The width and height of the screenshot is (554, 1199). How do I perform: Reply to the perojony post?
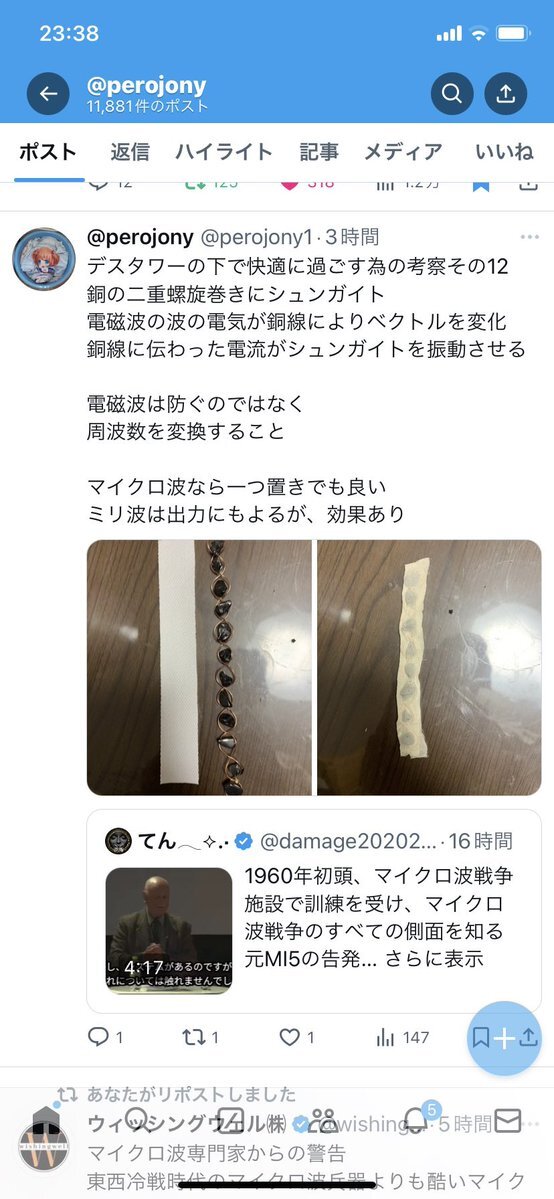click(105, 1037)
